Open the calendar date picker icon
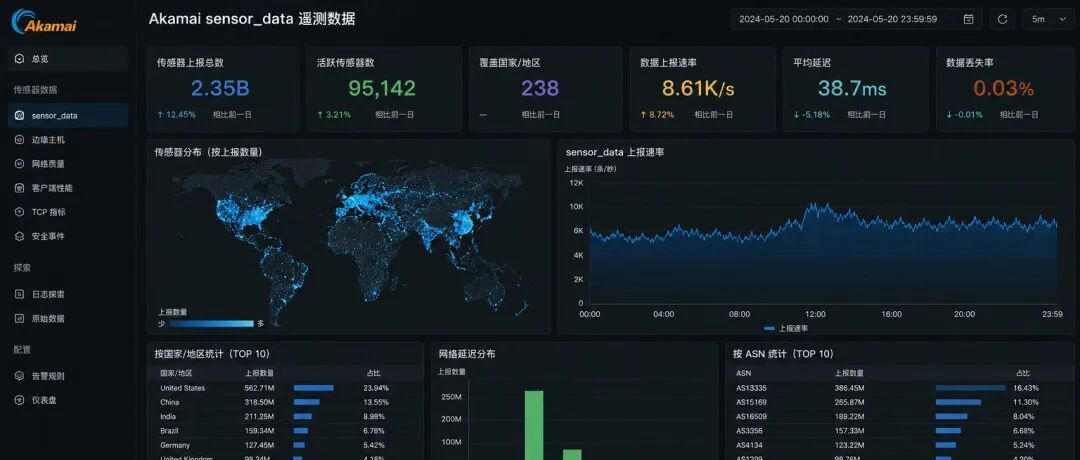 pos(968,19)
